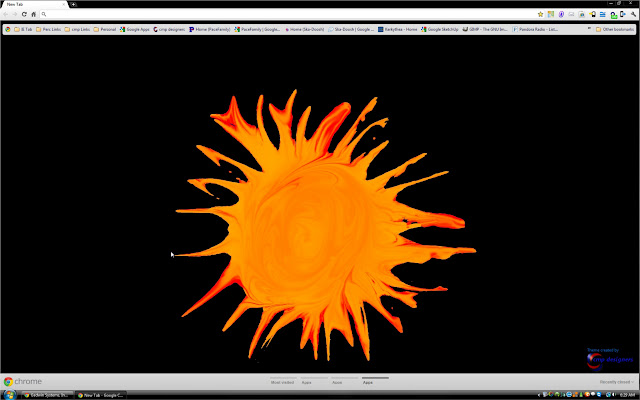Open the PaceFamily | Google bookmark

tap(257, 29)
